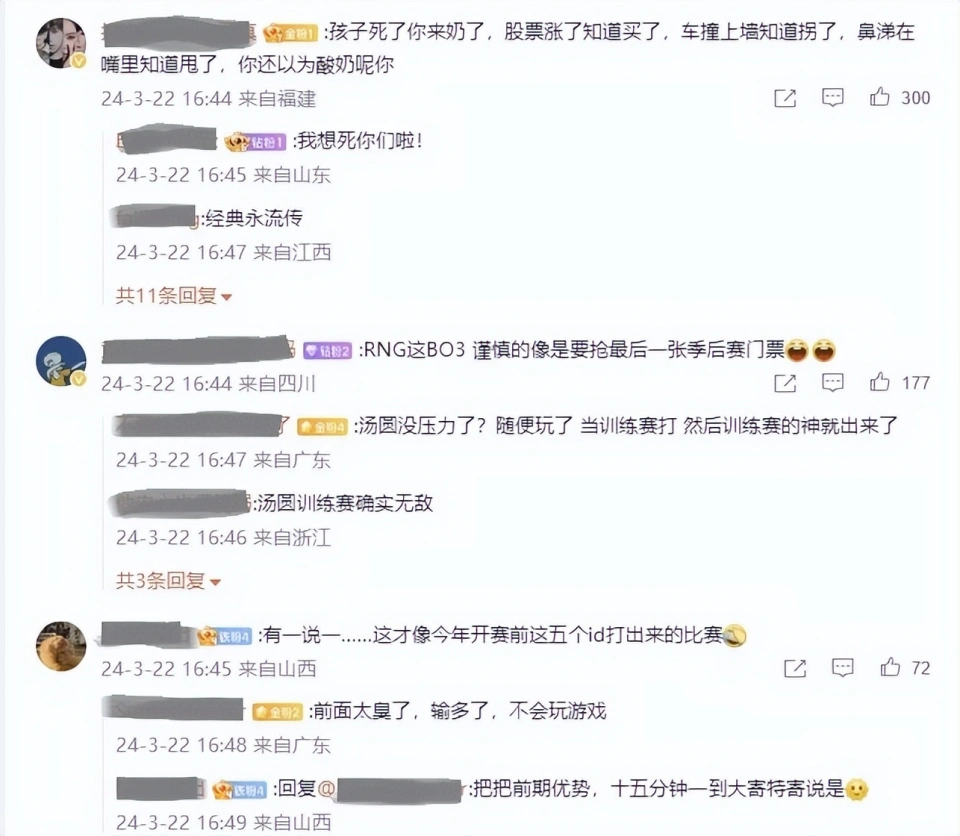This screenshot has width=960, height=836.
Task: Open the blue cartoon avatar profile
Action: pos(61,361)
